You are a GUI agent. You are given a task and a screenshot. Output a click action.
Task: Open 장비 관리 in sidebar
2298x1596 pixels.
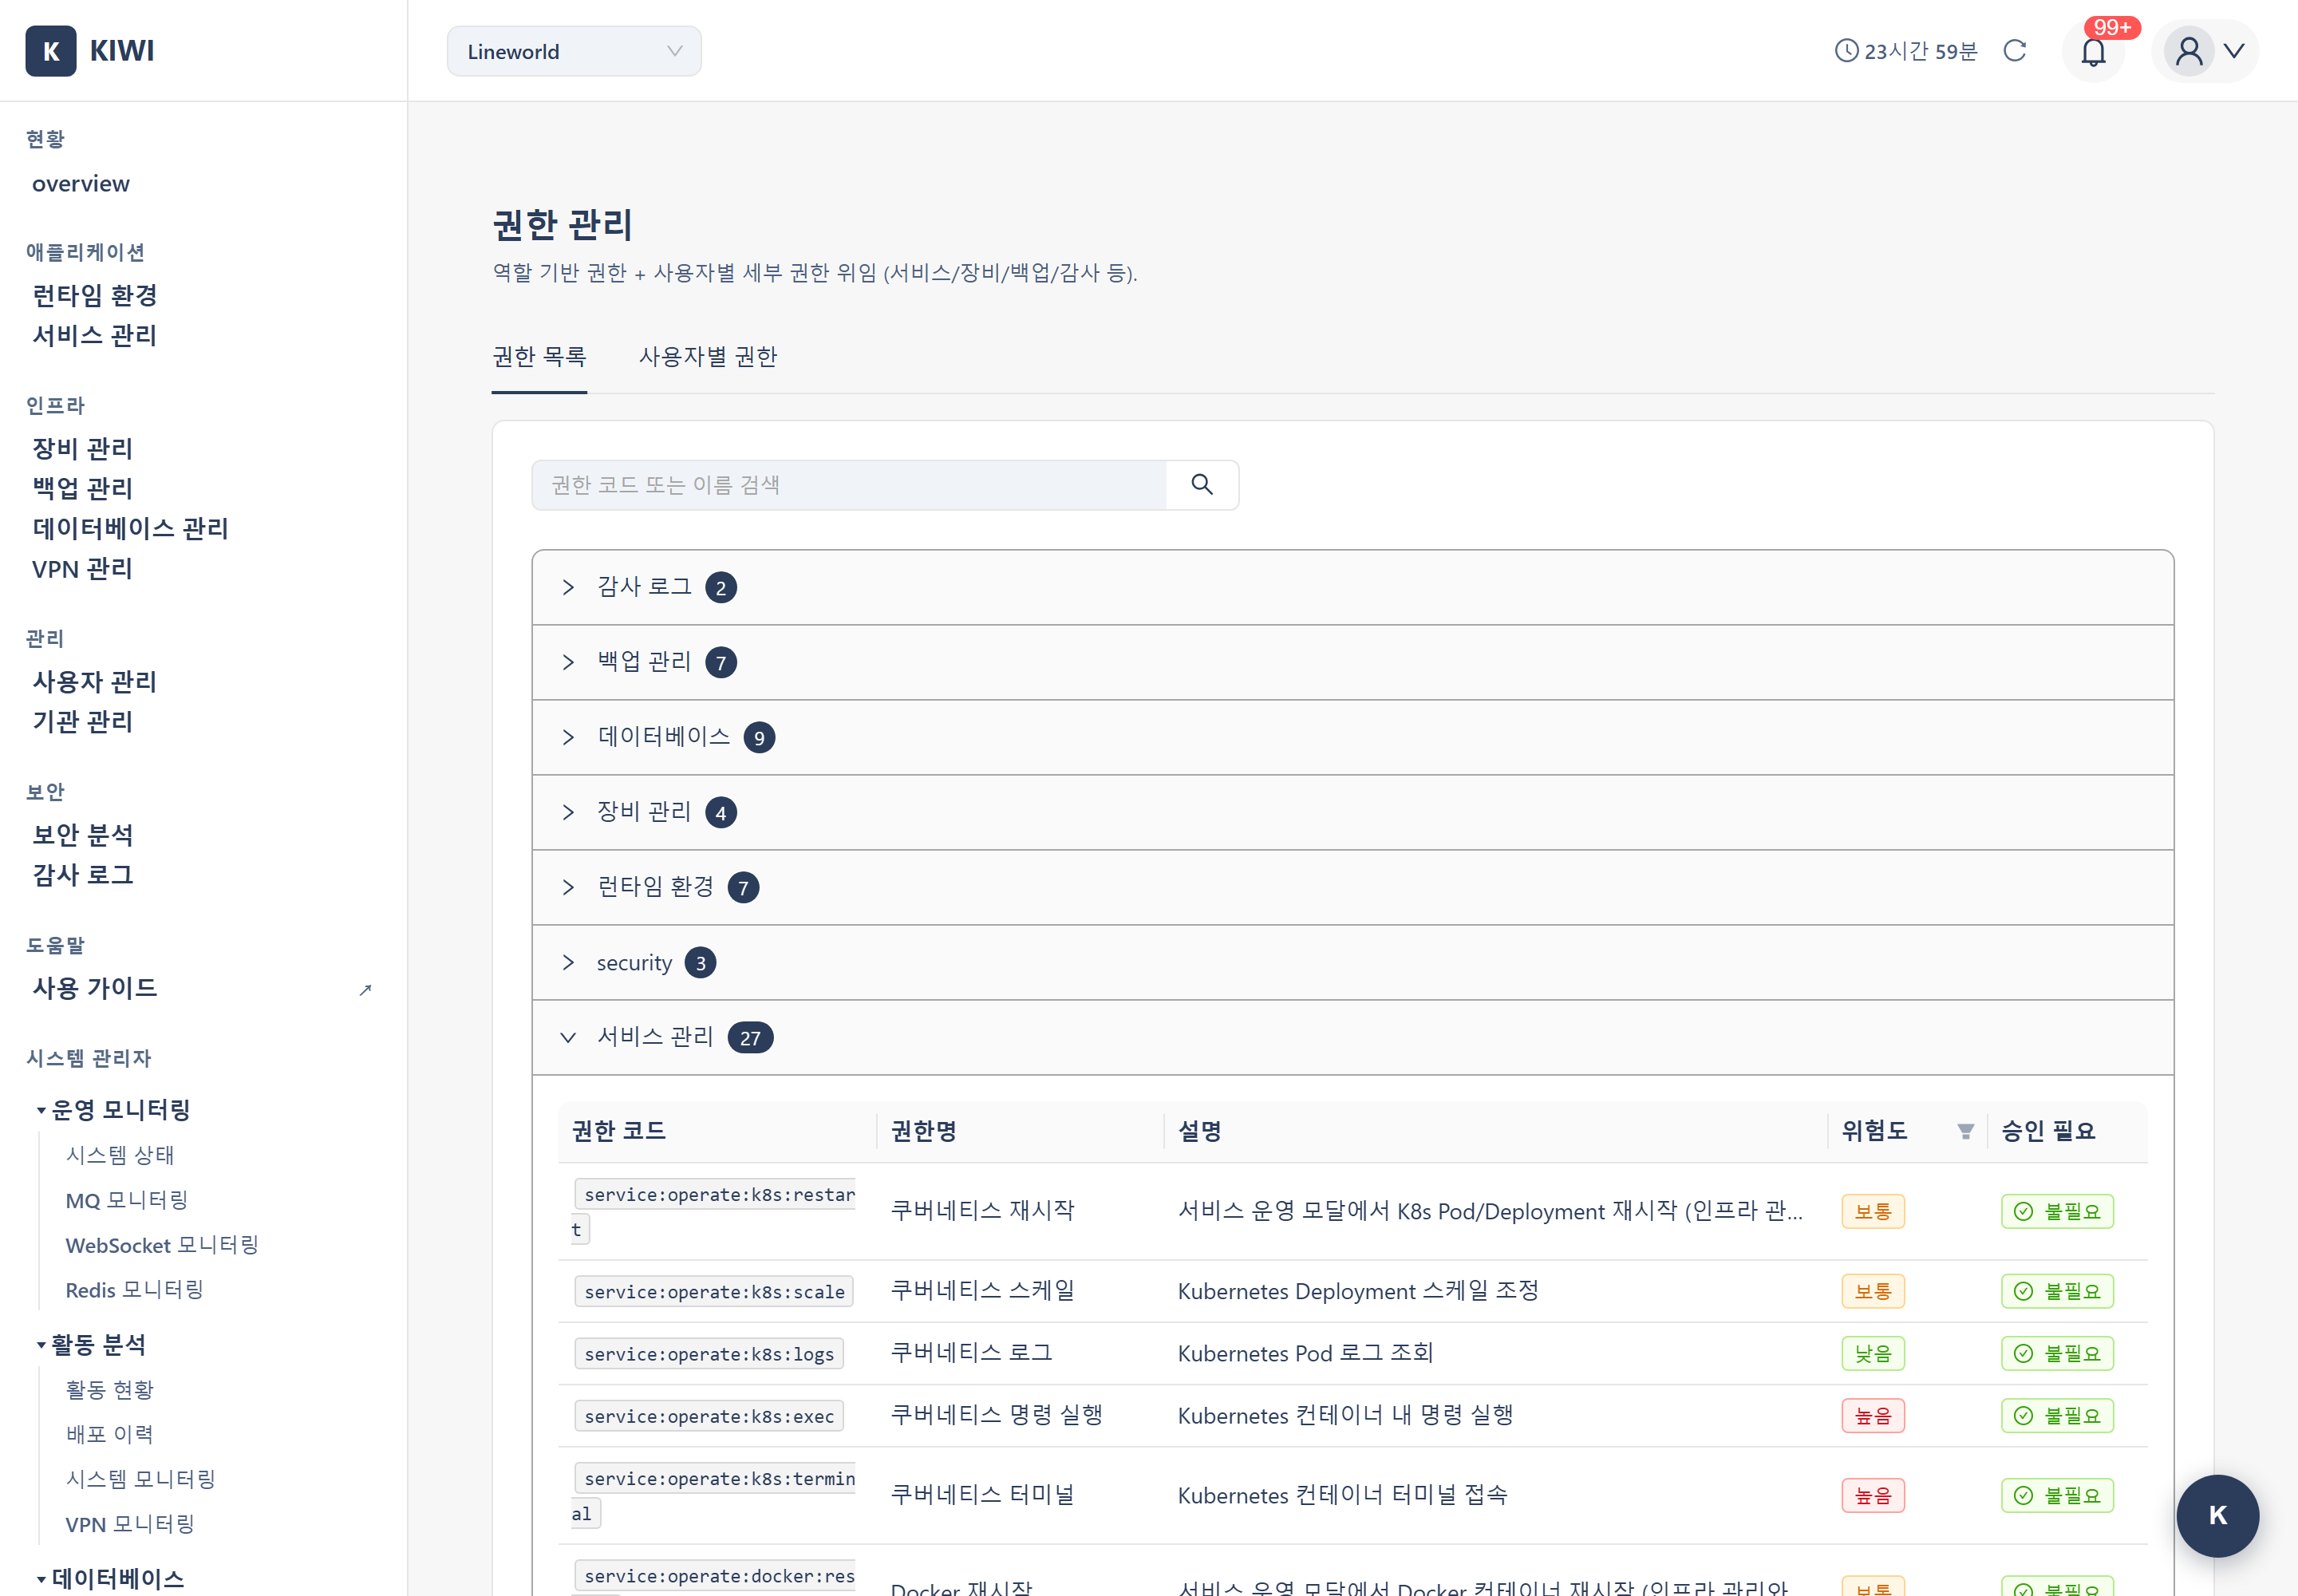tap(83, 448)
